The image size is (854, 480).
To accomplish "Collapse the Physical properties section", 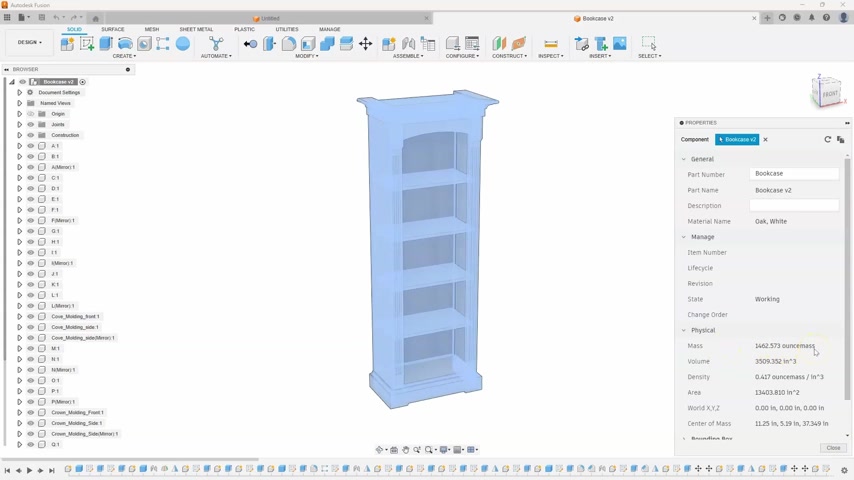I will 684,330.
